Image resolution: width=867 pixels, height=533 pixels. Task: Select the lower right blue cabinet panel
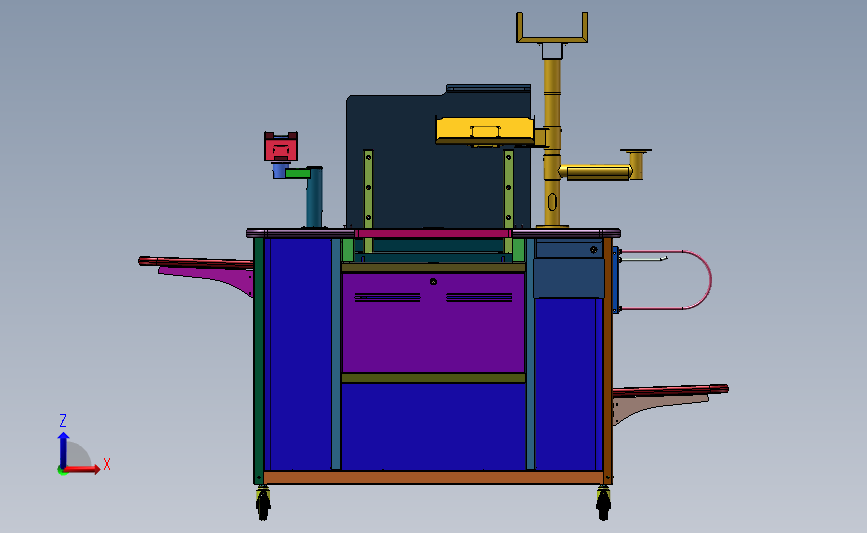click(x=568, y=384)
